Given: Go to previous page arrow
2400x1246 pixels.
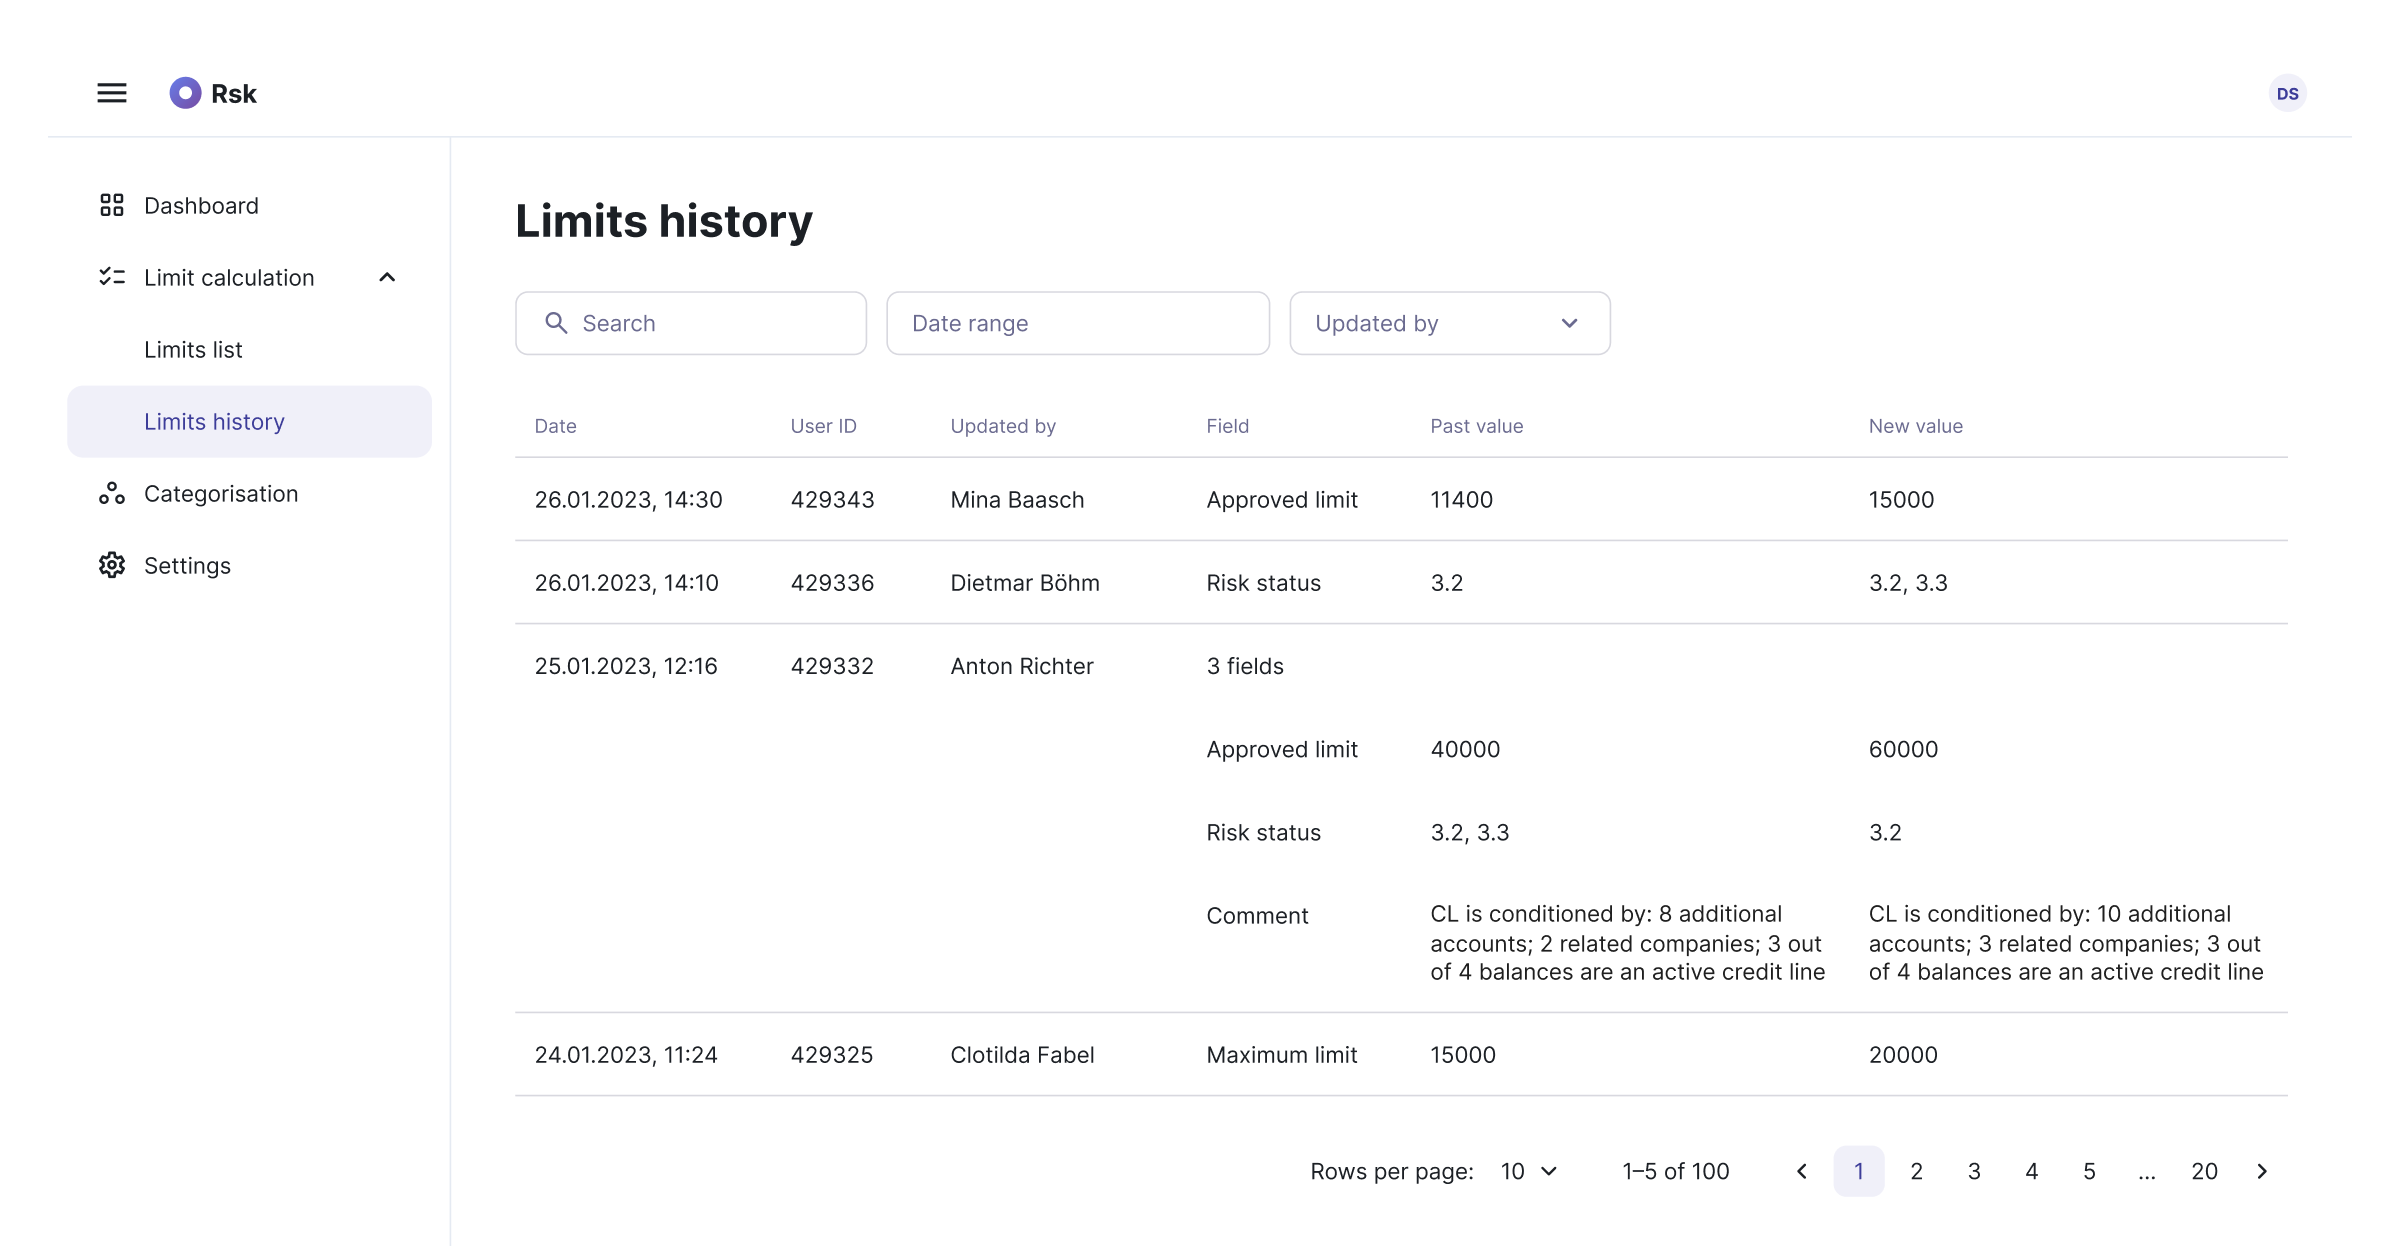Looking at the screenshot, I should [1802, 1171].
